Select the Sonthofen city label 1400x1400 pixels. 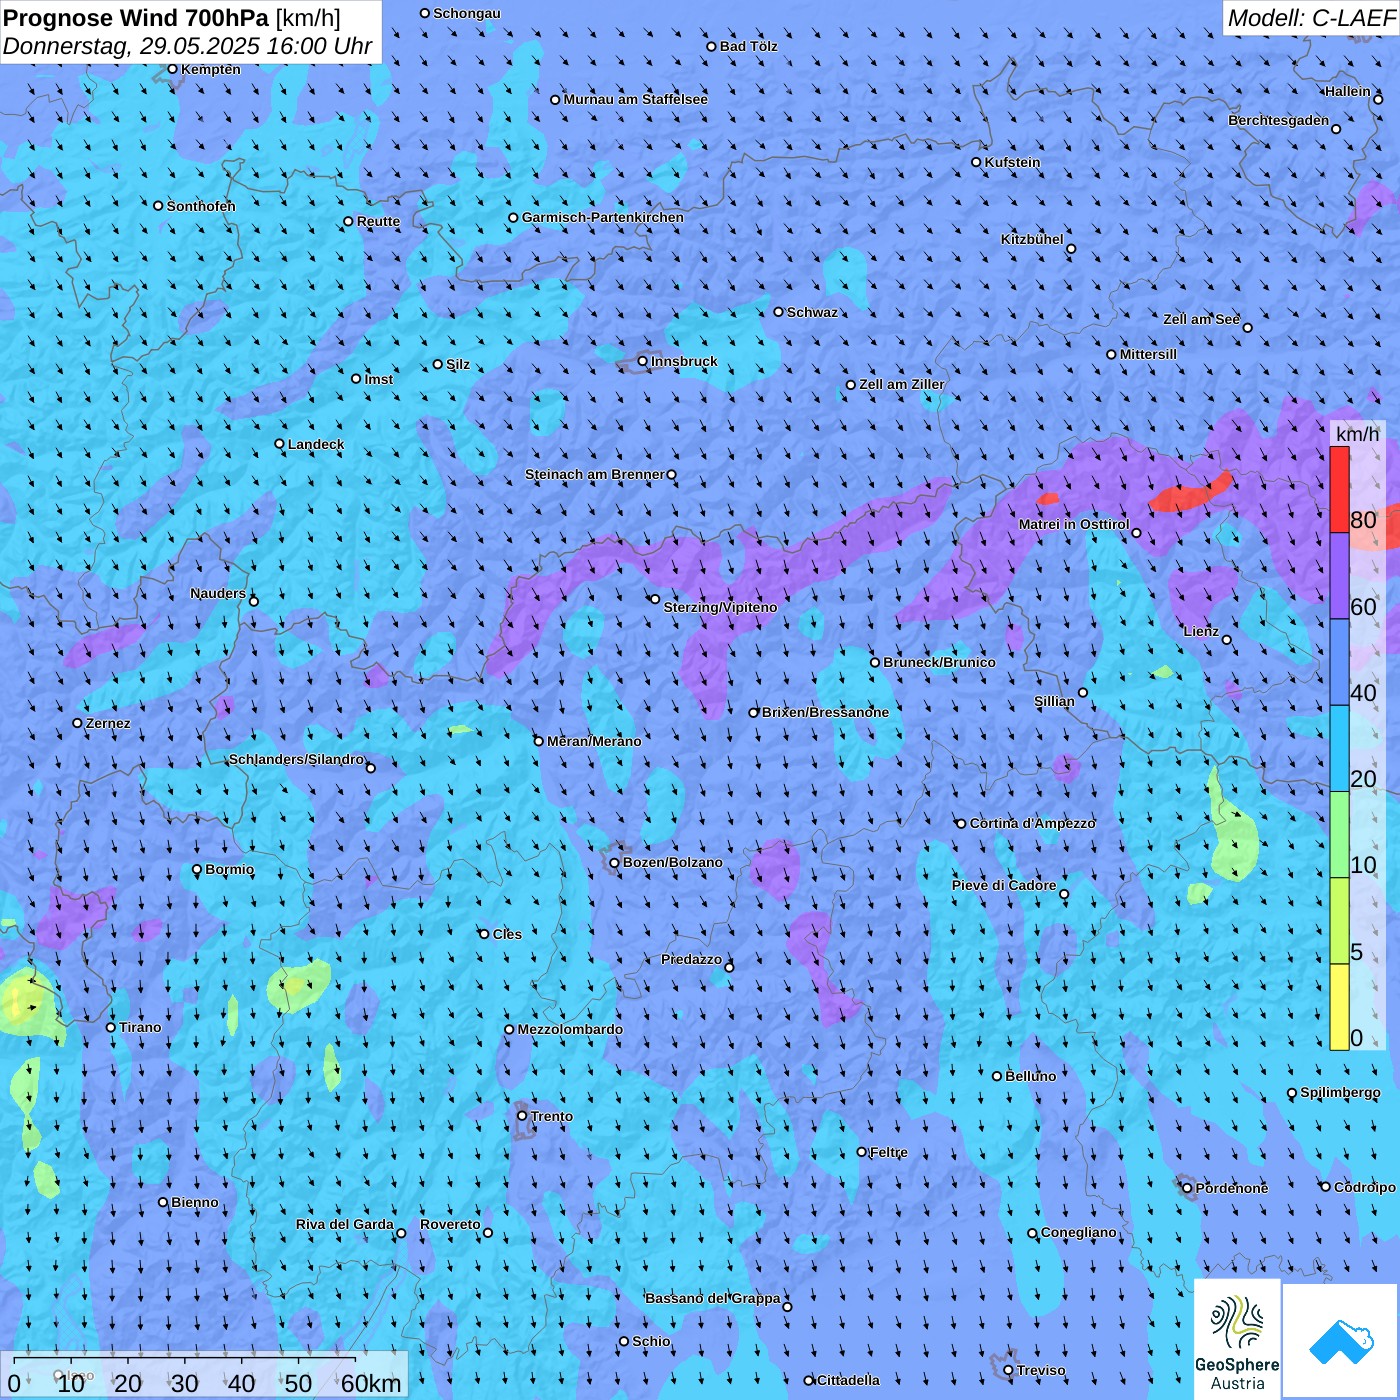[201, 206]
